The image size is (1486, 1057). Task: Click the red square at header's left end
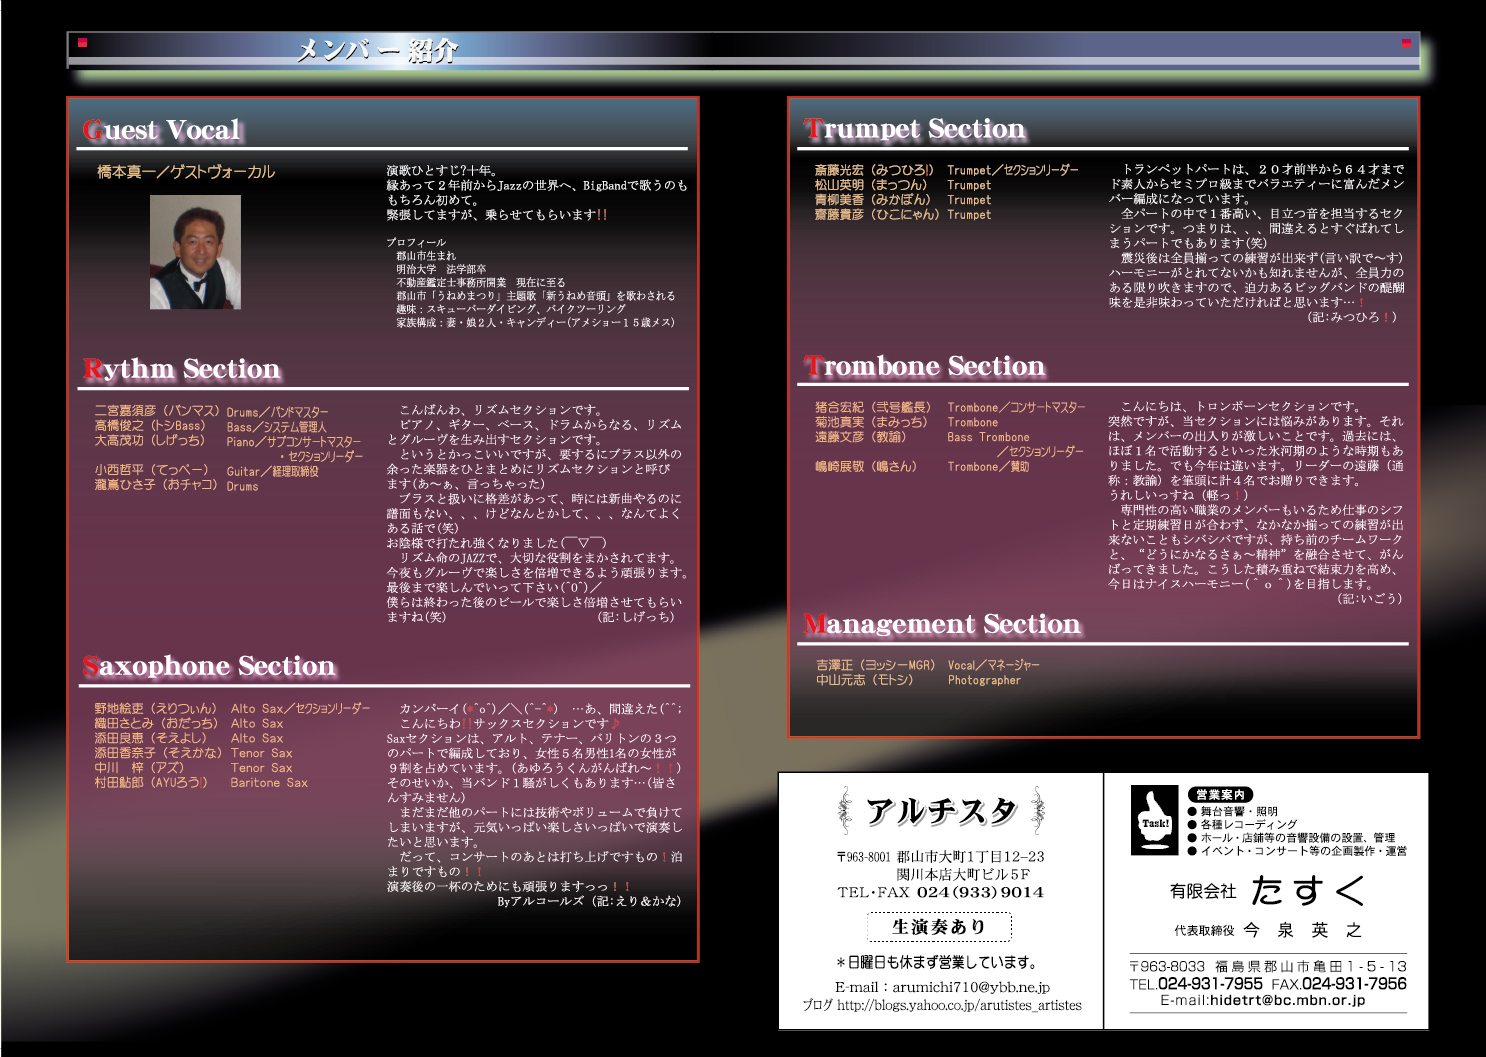tap(83, 43)
